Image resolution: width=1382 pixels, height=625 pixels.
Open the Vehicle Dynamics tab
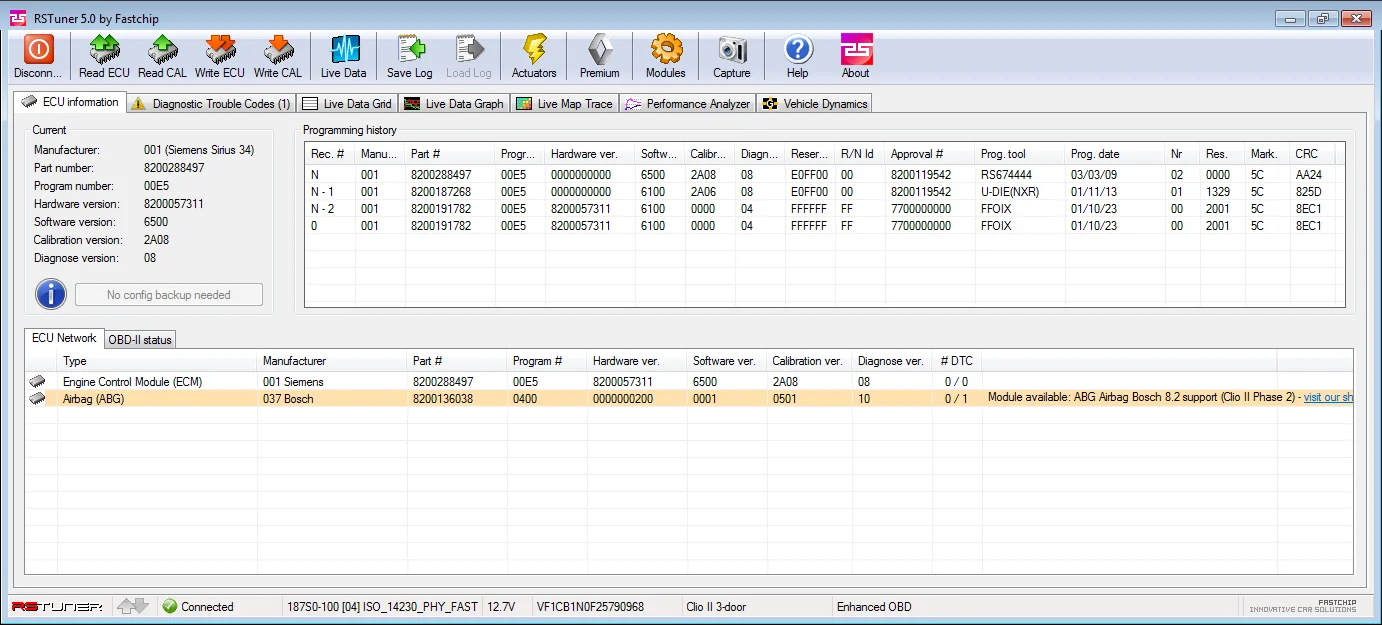(x=815, y=104)
